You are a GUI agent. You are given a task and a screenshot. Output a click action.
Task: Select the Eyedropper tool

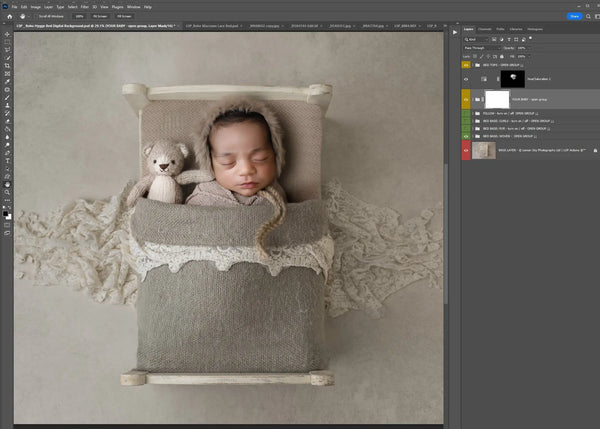7,81
